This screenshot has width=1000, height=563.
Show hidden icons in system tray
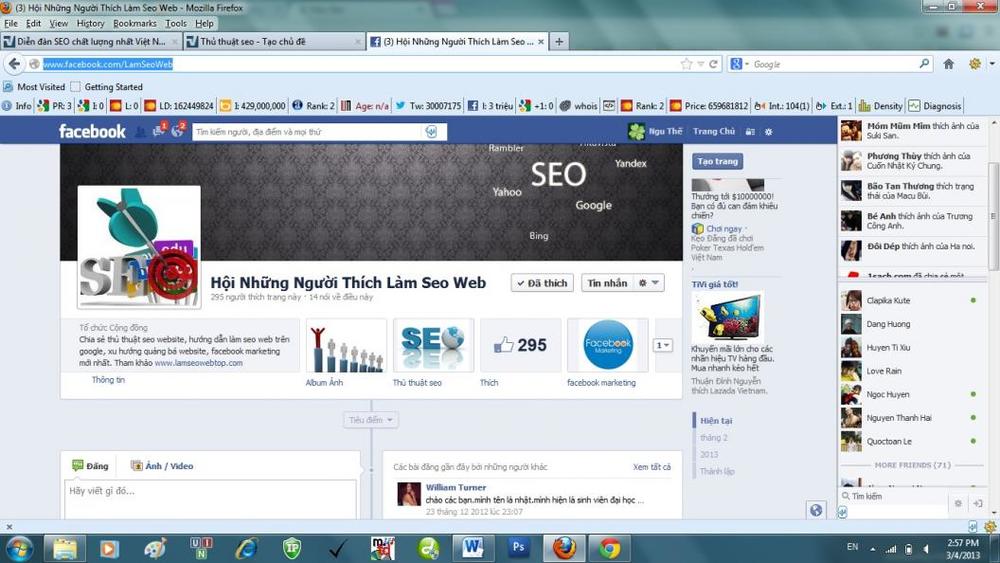coord(872,548)
